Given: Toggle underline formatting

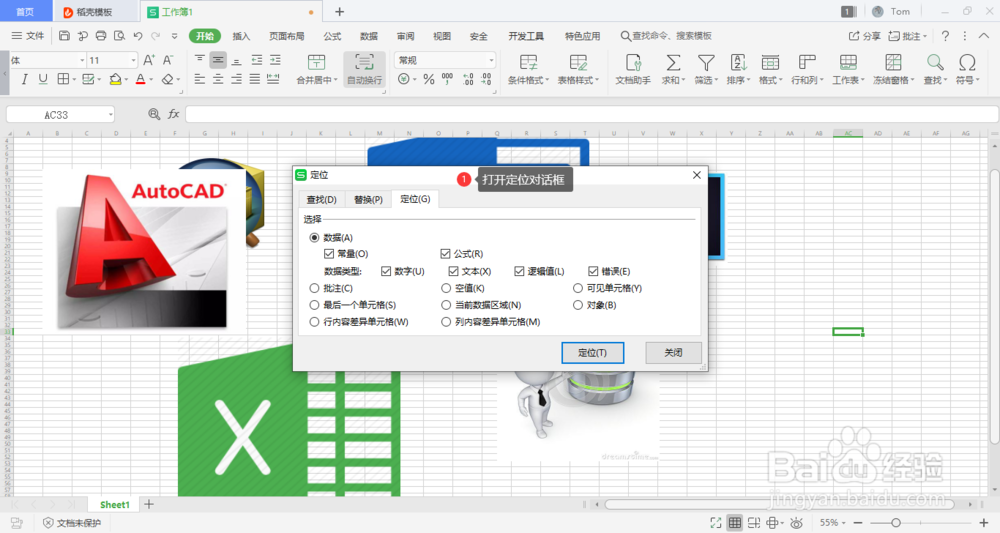Looking at the screenshot, I should click(x=43, y=79).
